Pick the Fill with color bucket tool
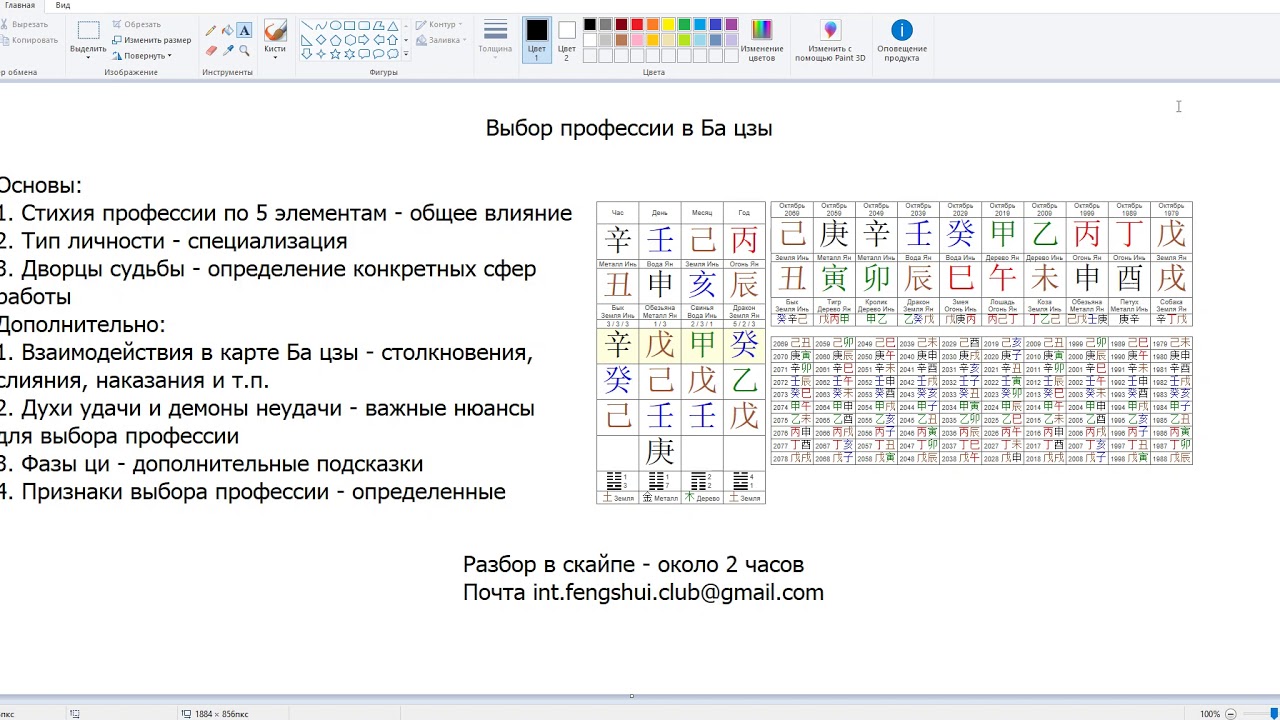 tap(228, 31)
